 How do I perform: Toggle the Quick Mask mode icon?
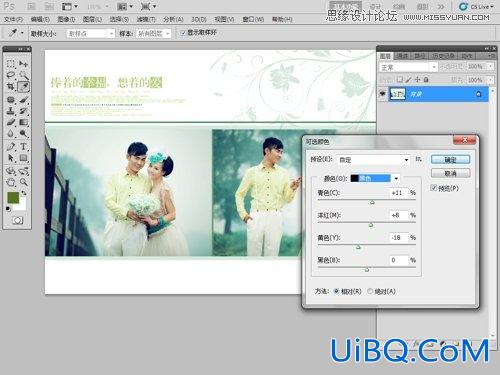tap(17, 220)
